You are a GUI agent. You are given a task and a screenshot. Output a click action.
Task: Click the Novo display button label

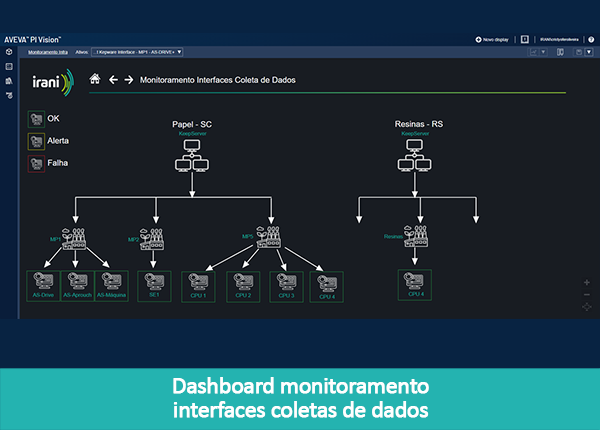(x=496, y=39)
